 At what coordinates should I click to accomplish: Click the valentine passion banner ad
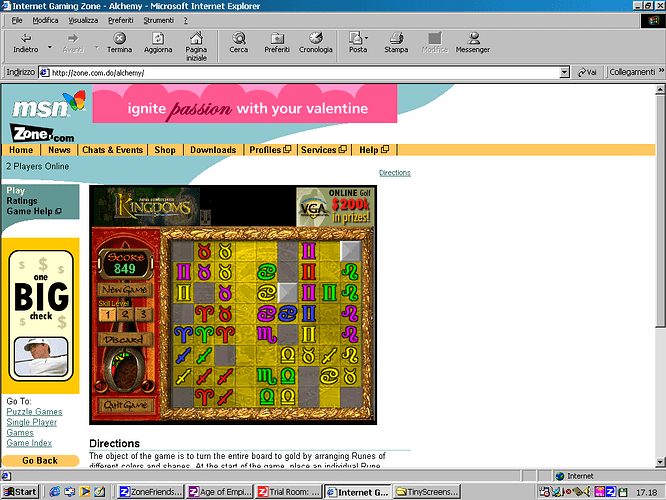point(245,104)
